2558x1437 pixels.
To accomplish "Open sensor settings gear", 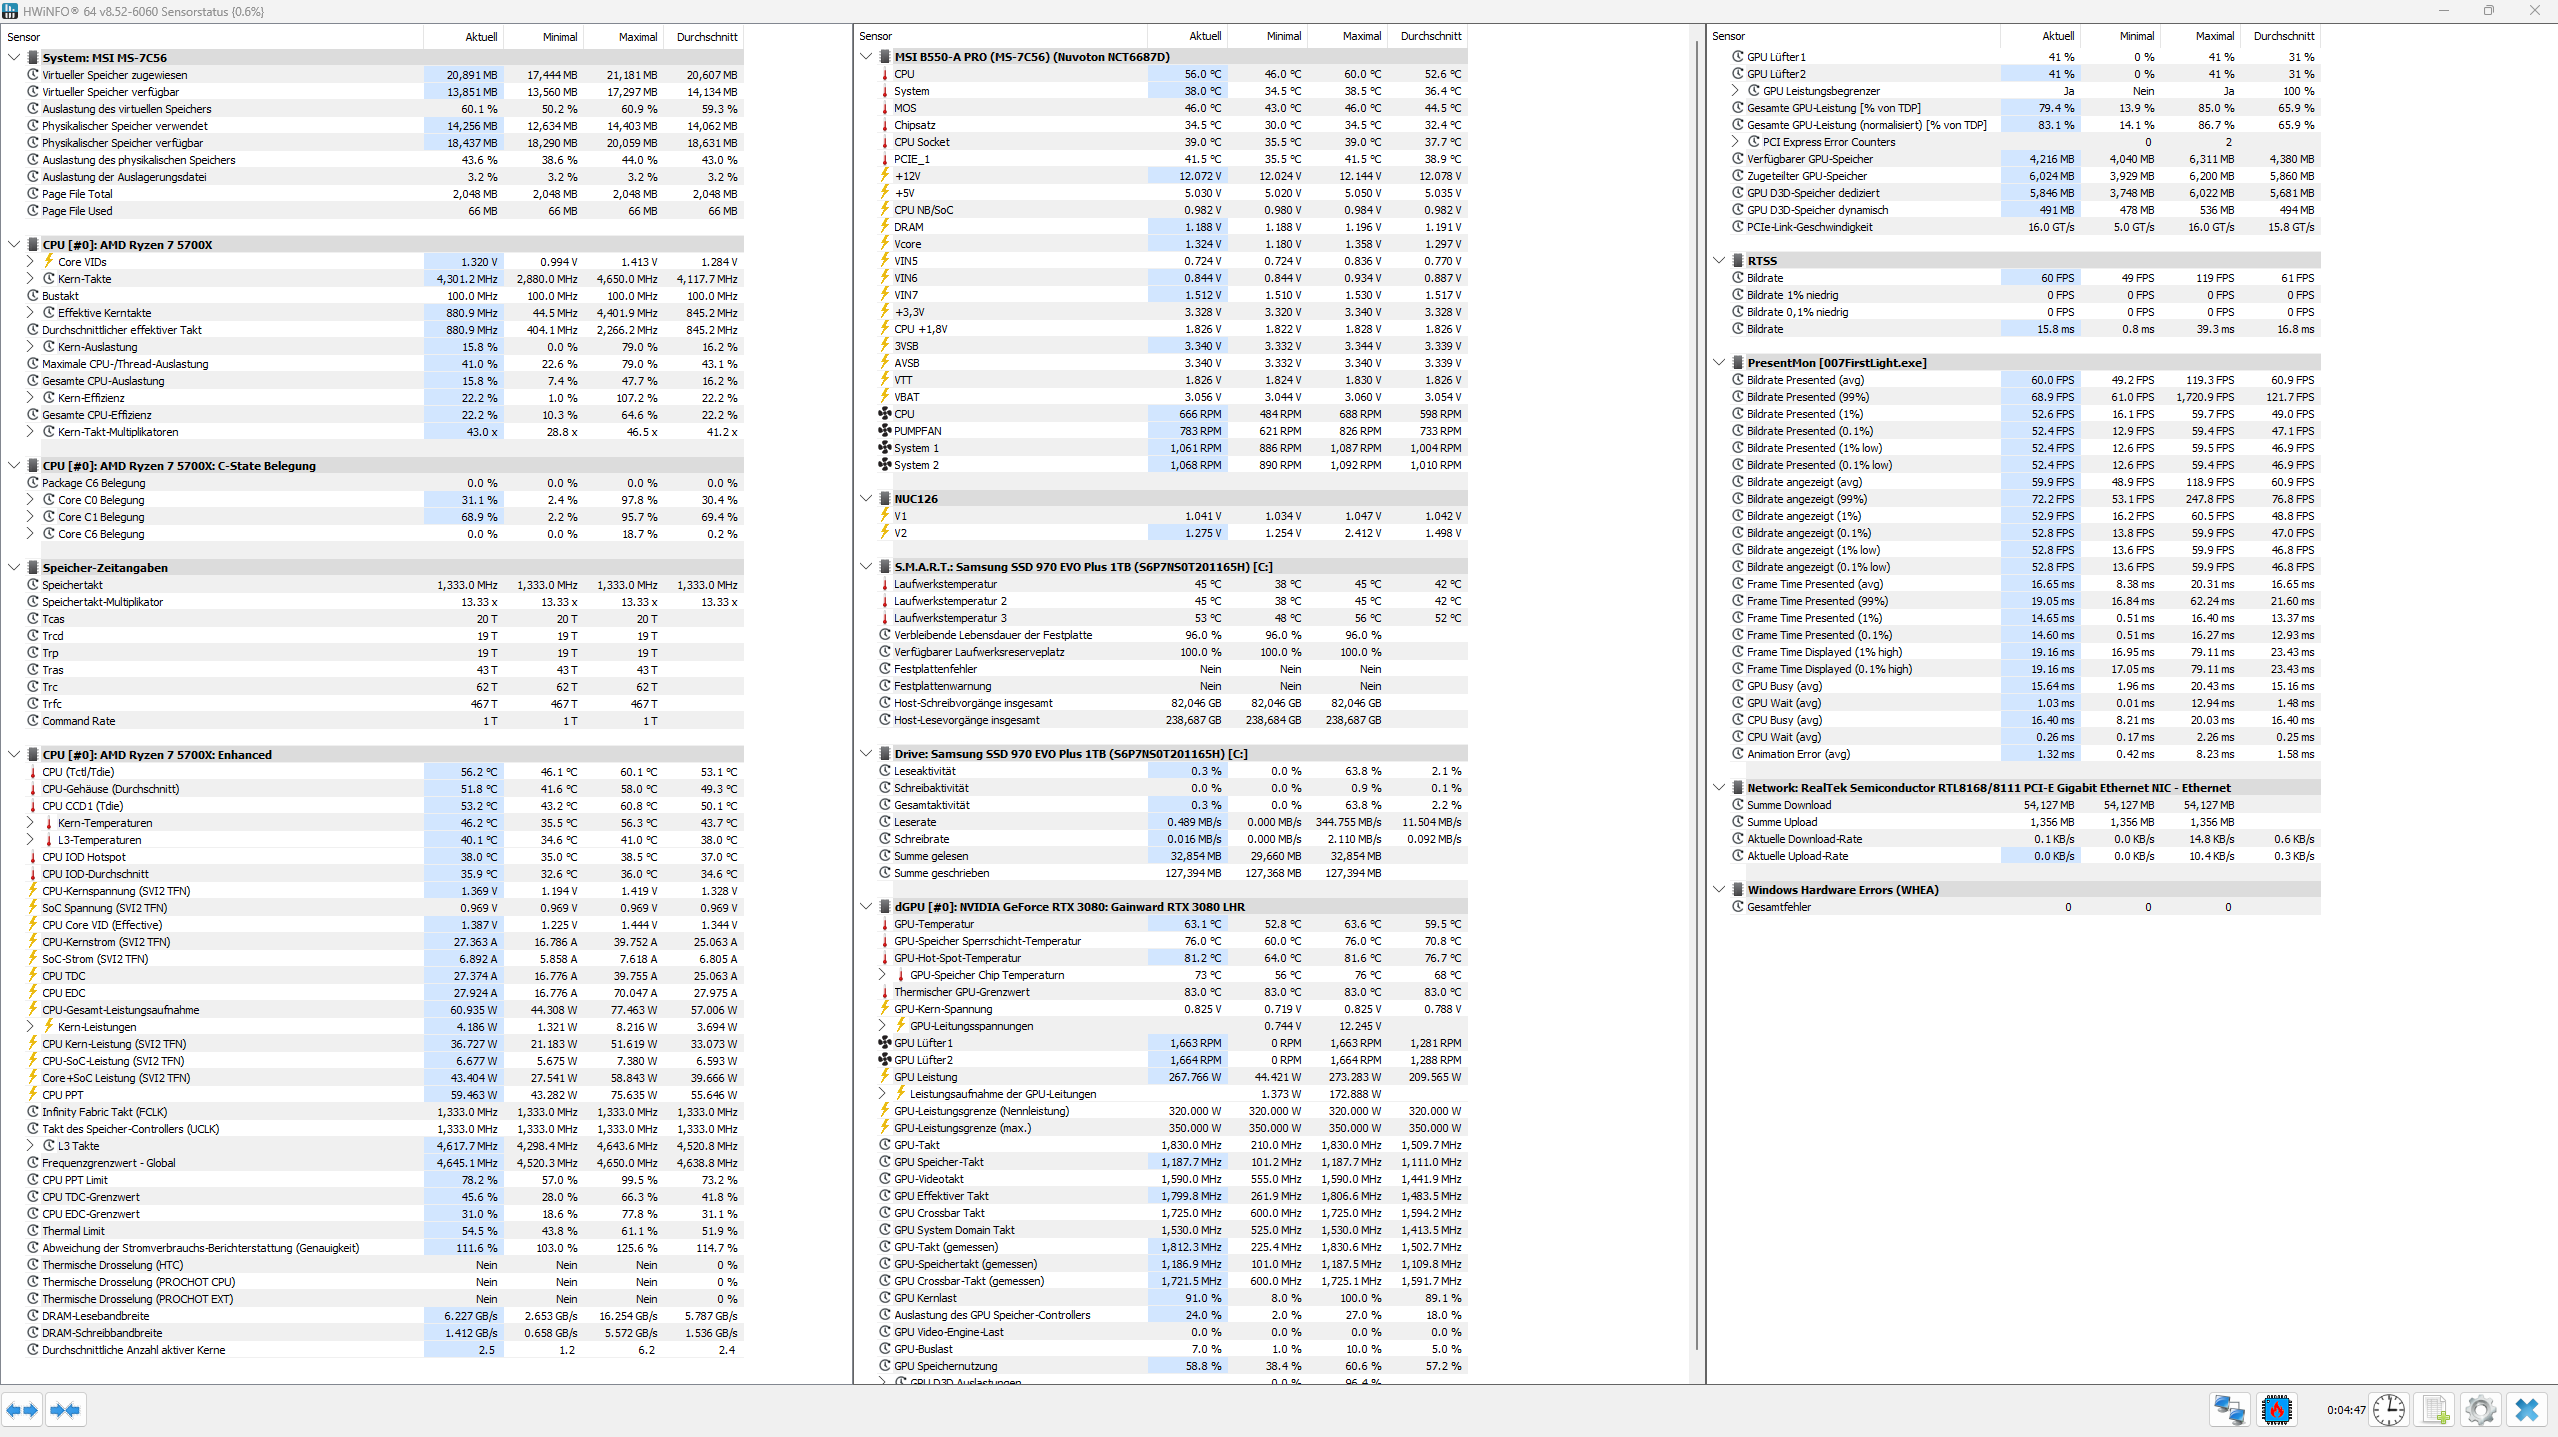I will [x=2481, y=1410].
